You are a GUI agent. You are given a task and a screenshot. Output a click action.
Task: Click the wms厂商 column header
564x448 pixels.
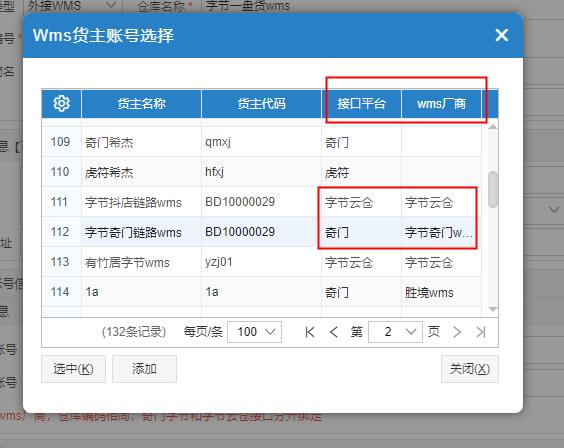[x=441, y=104]
